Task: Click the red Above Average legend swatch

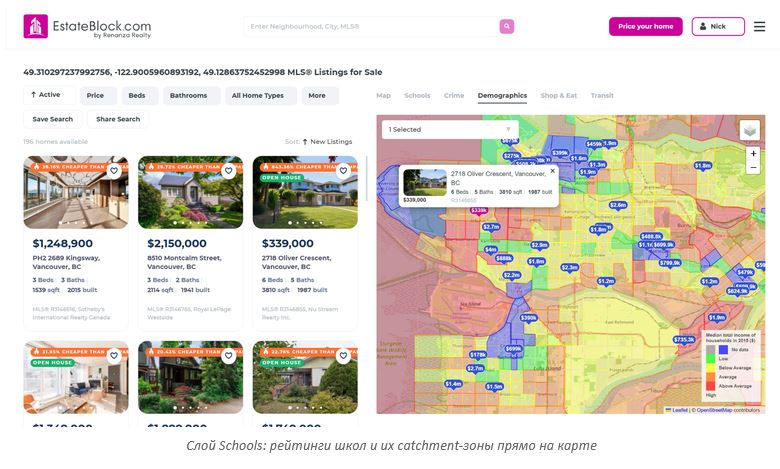Action: 710,386
